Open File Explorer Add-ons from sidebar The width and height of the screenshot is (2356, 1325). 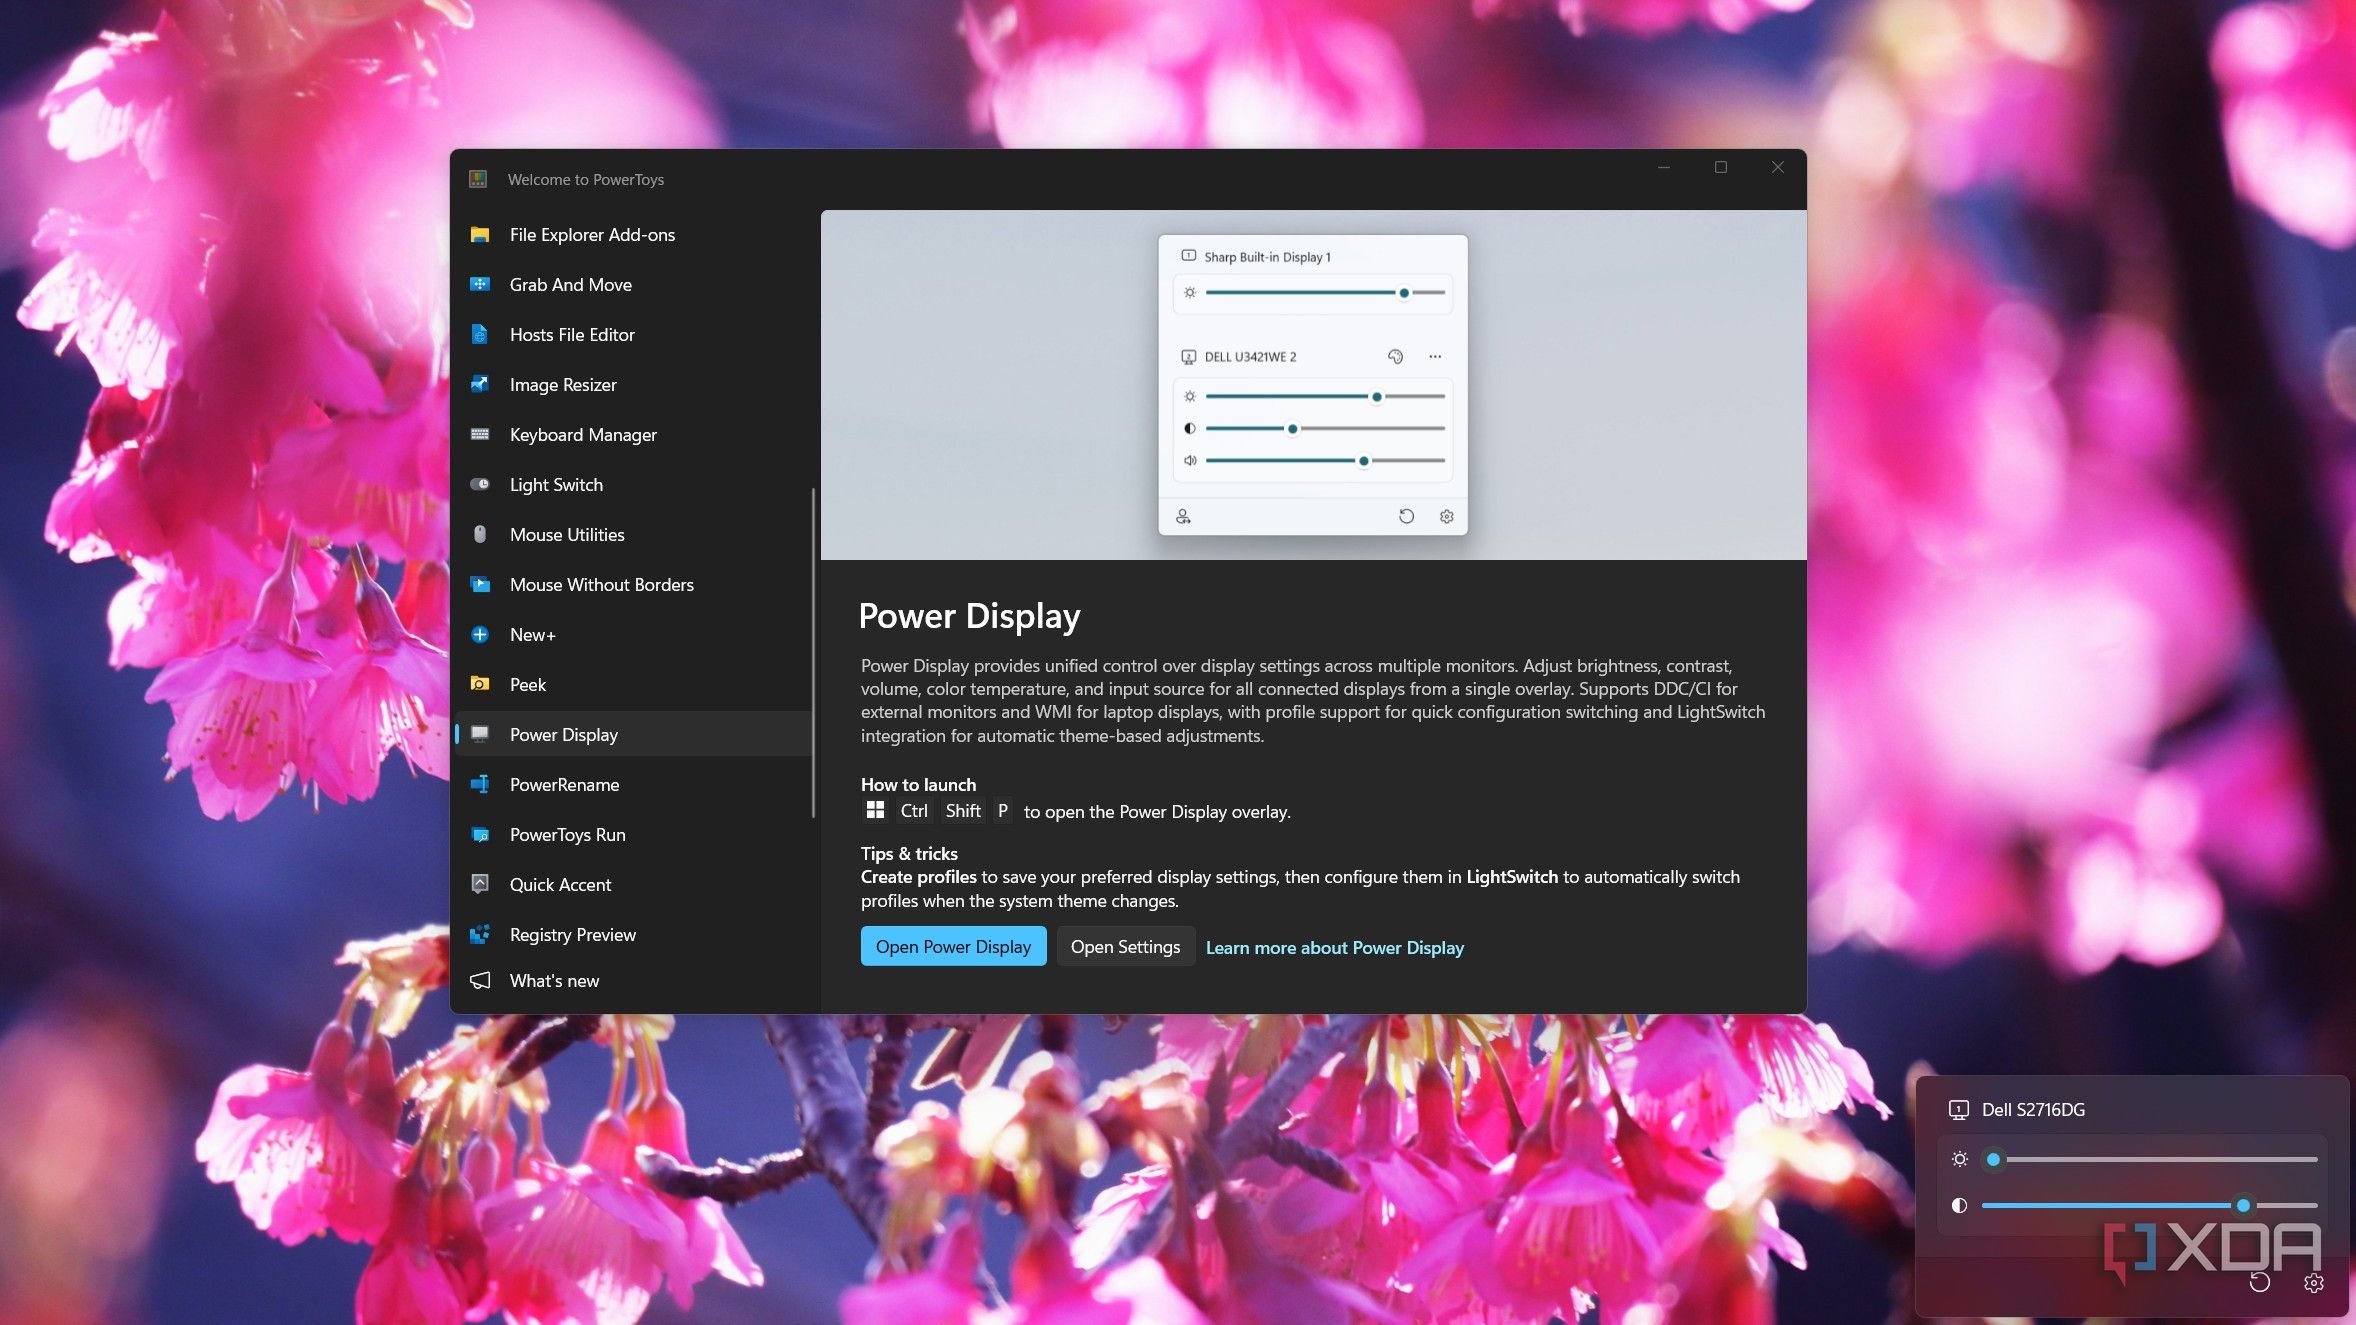[x=633, y=235]
